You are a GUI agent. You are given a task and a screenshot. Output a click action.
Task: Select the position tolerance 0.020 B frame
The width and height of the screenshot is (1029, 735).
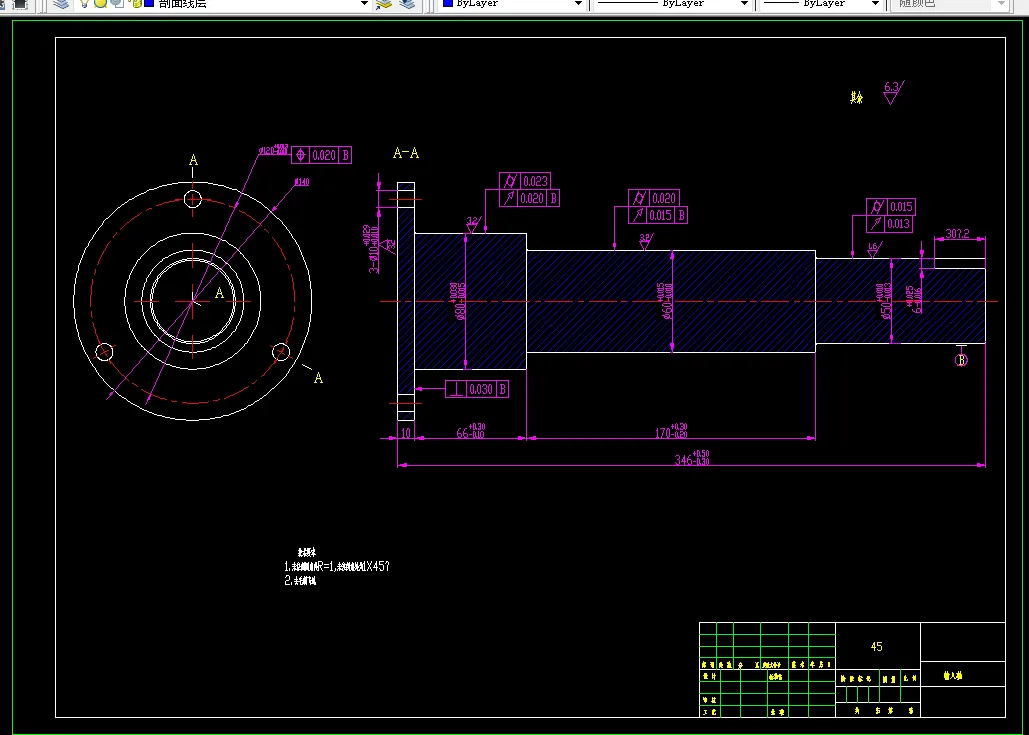pyautogui.click(x=322, y=155)
